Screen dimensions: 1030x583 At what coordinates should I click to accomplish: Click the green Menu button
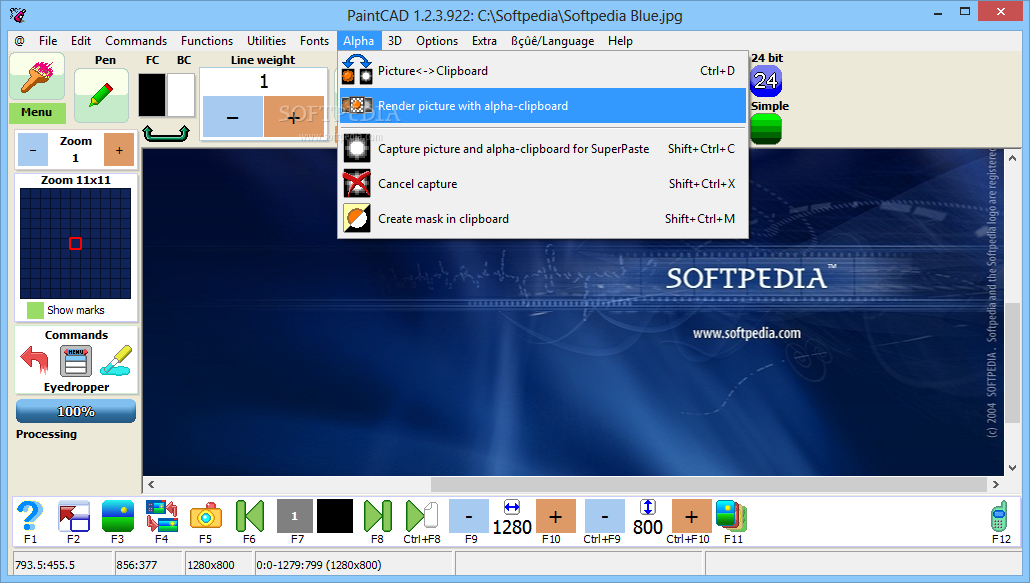pyautogui.click(x=37, y=112)
